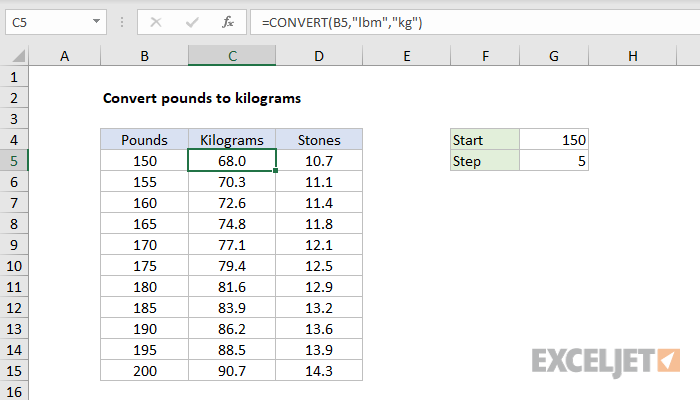Viewport: 700px width, 400px height.
Task: Select row 10 header
Action: 14,265
